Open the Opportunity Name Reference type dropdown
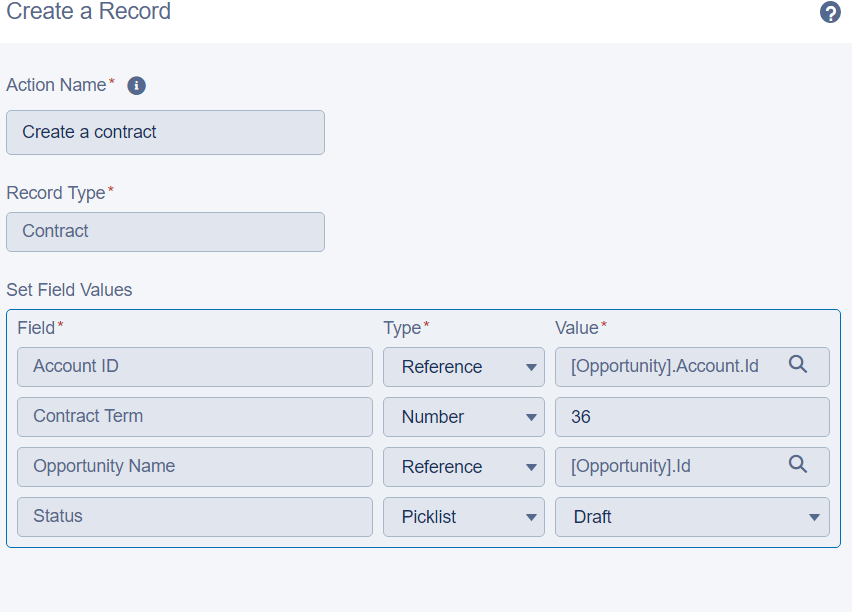The image size is (852, 612). 464,467
